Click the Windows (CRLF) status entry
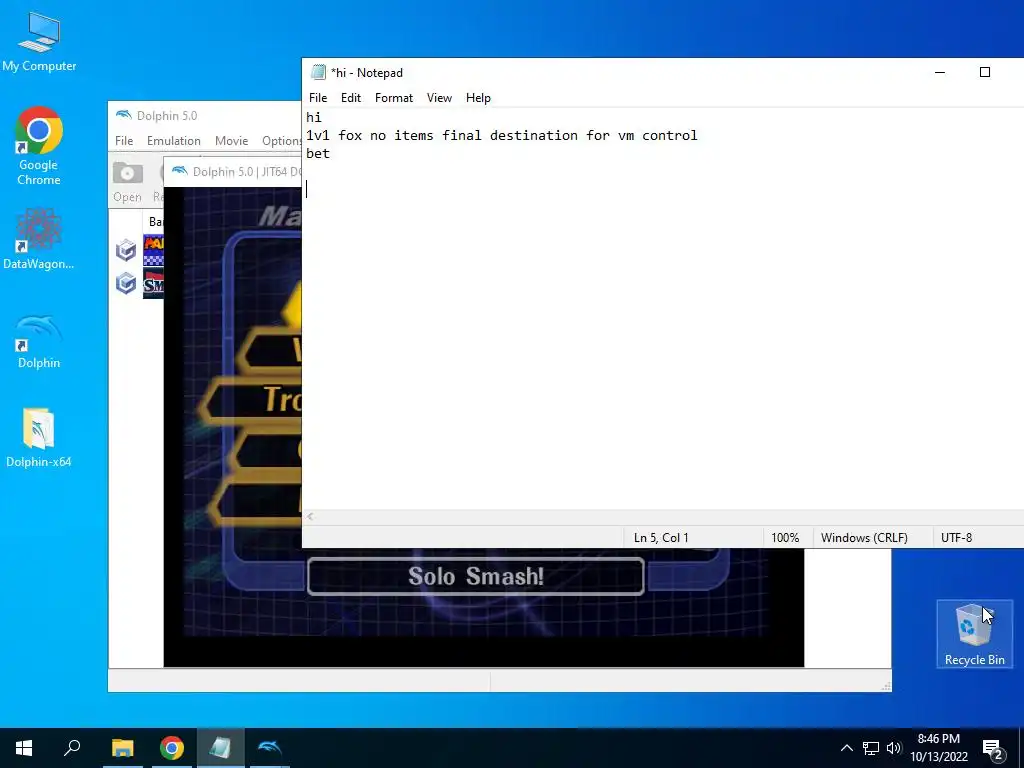 [864, 537]
